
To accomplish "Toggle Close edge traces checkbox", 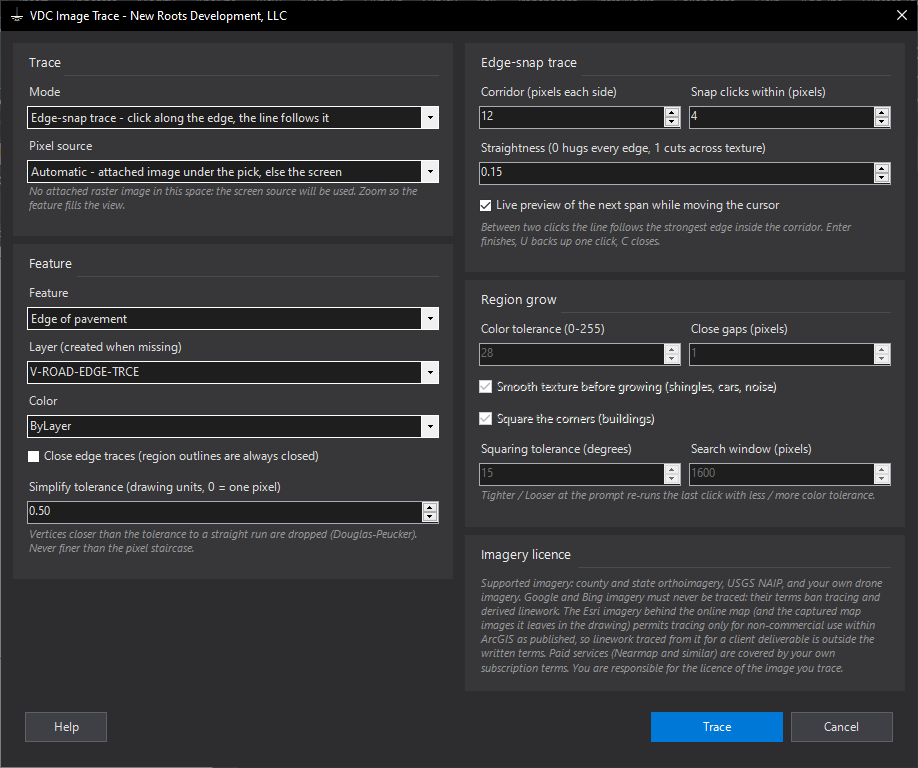I will (34, 457).
